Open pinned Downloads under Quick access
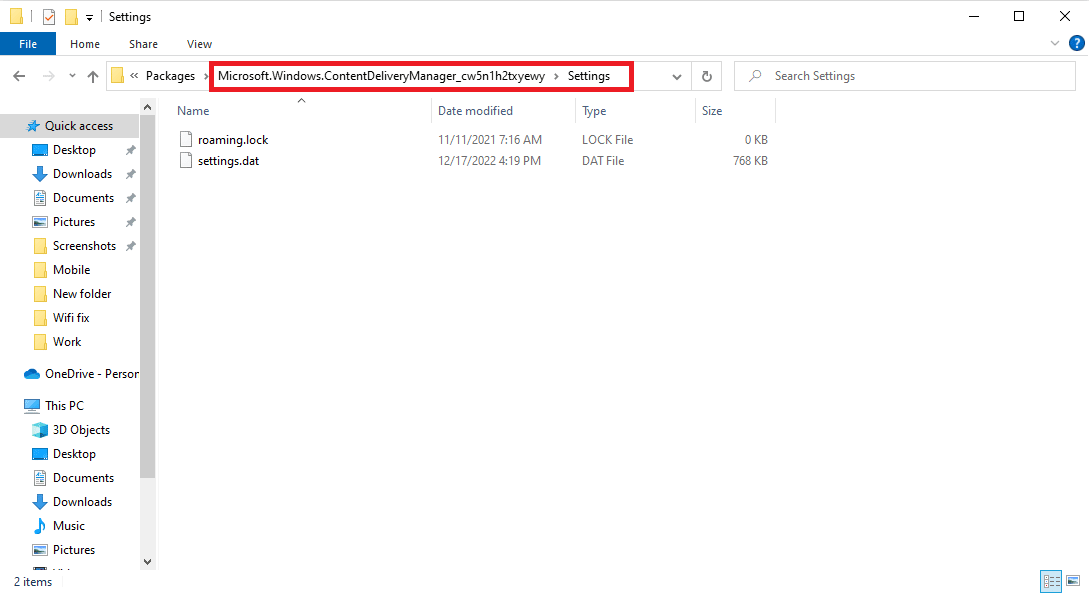The height and width of the screenshot is (593, 1089). click(82, 174)
